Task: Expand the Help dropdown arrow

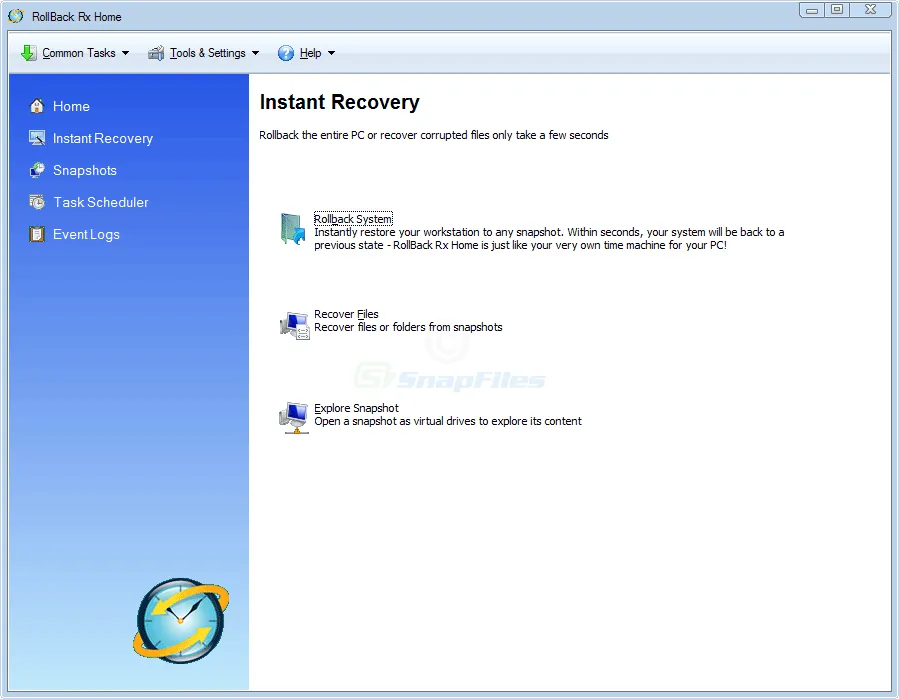Action: [x=331, y=53]
